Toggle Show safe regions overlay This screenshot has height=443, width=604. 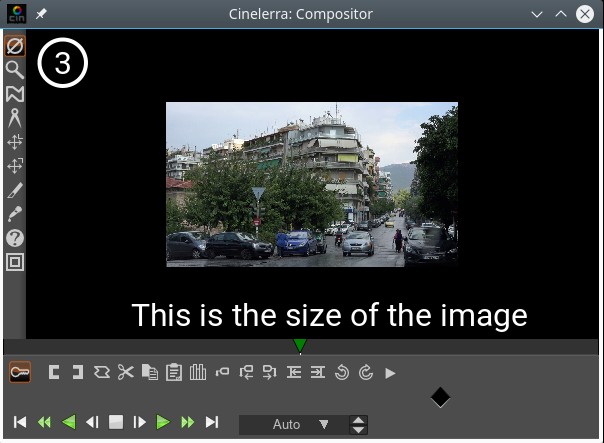(14, 262)
